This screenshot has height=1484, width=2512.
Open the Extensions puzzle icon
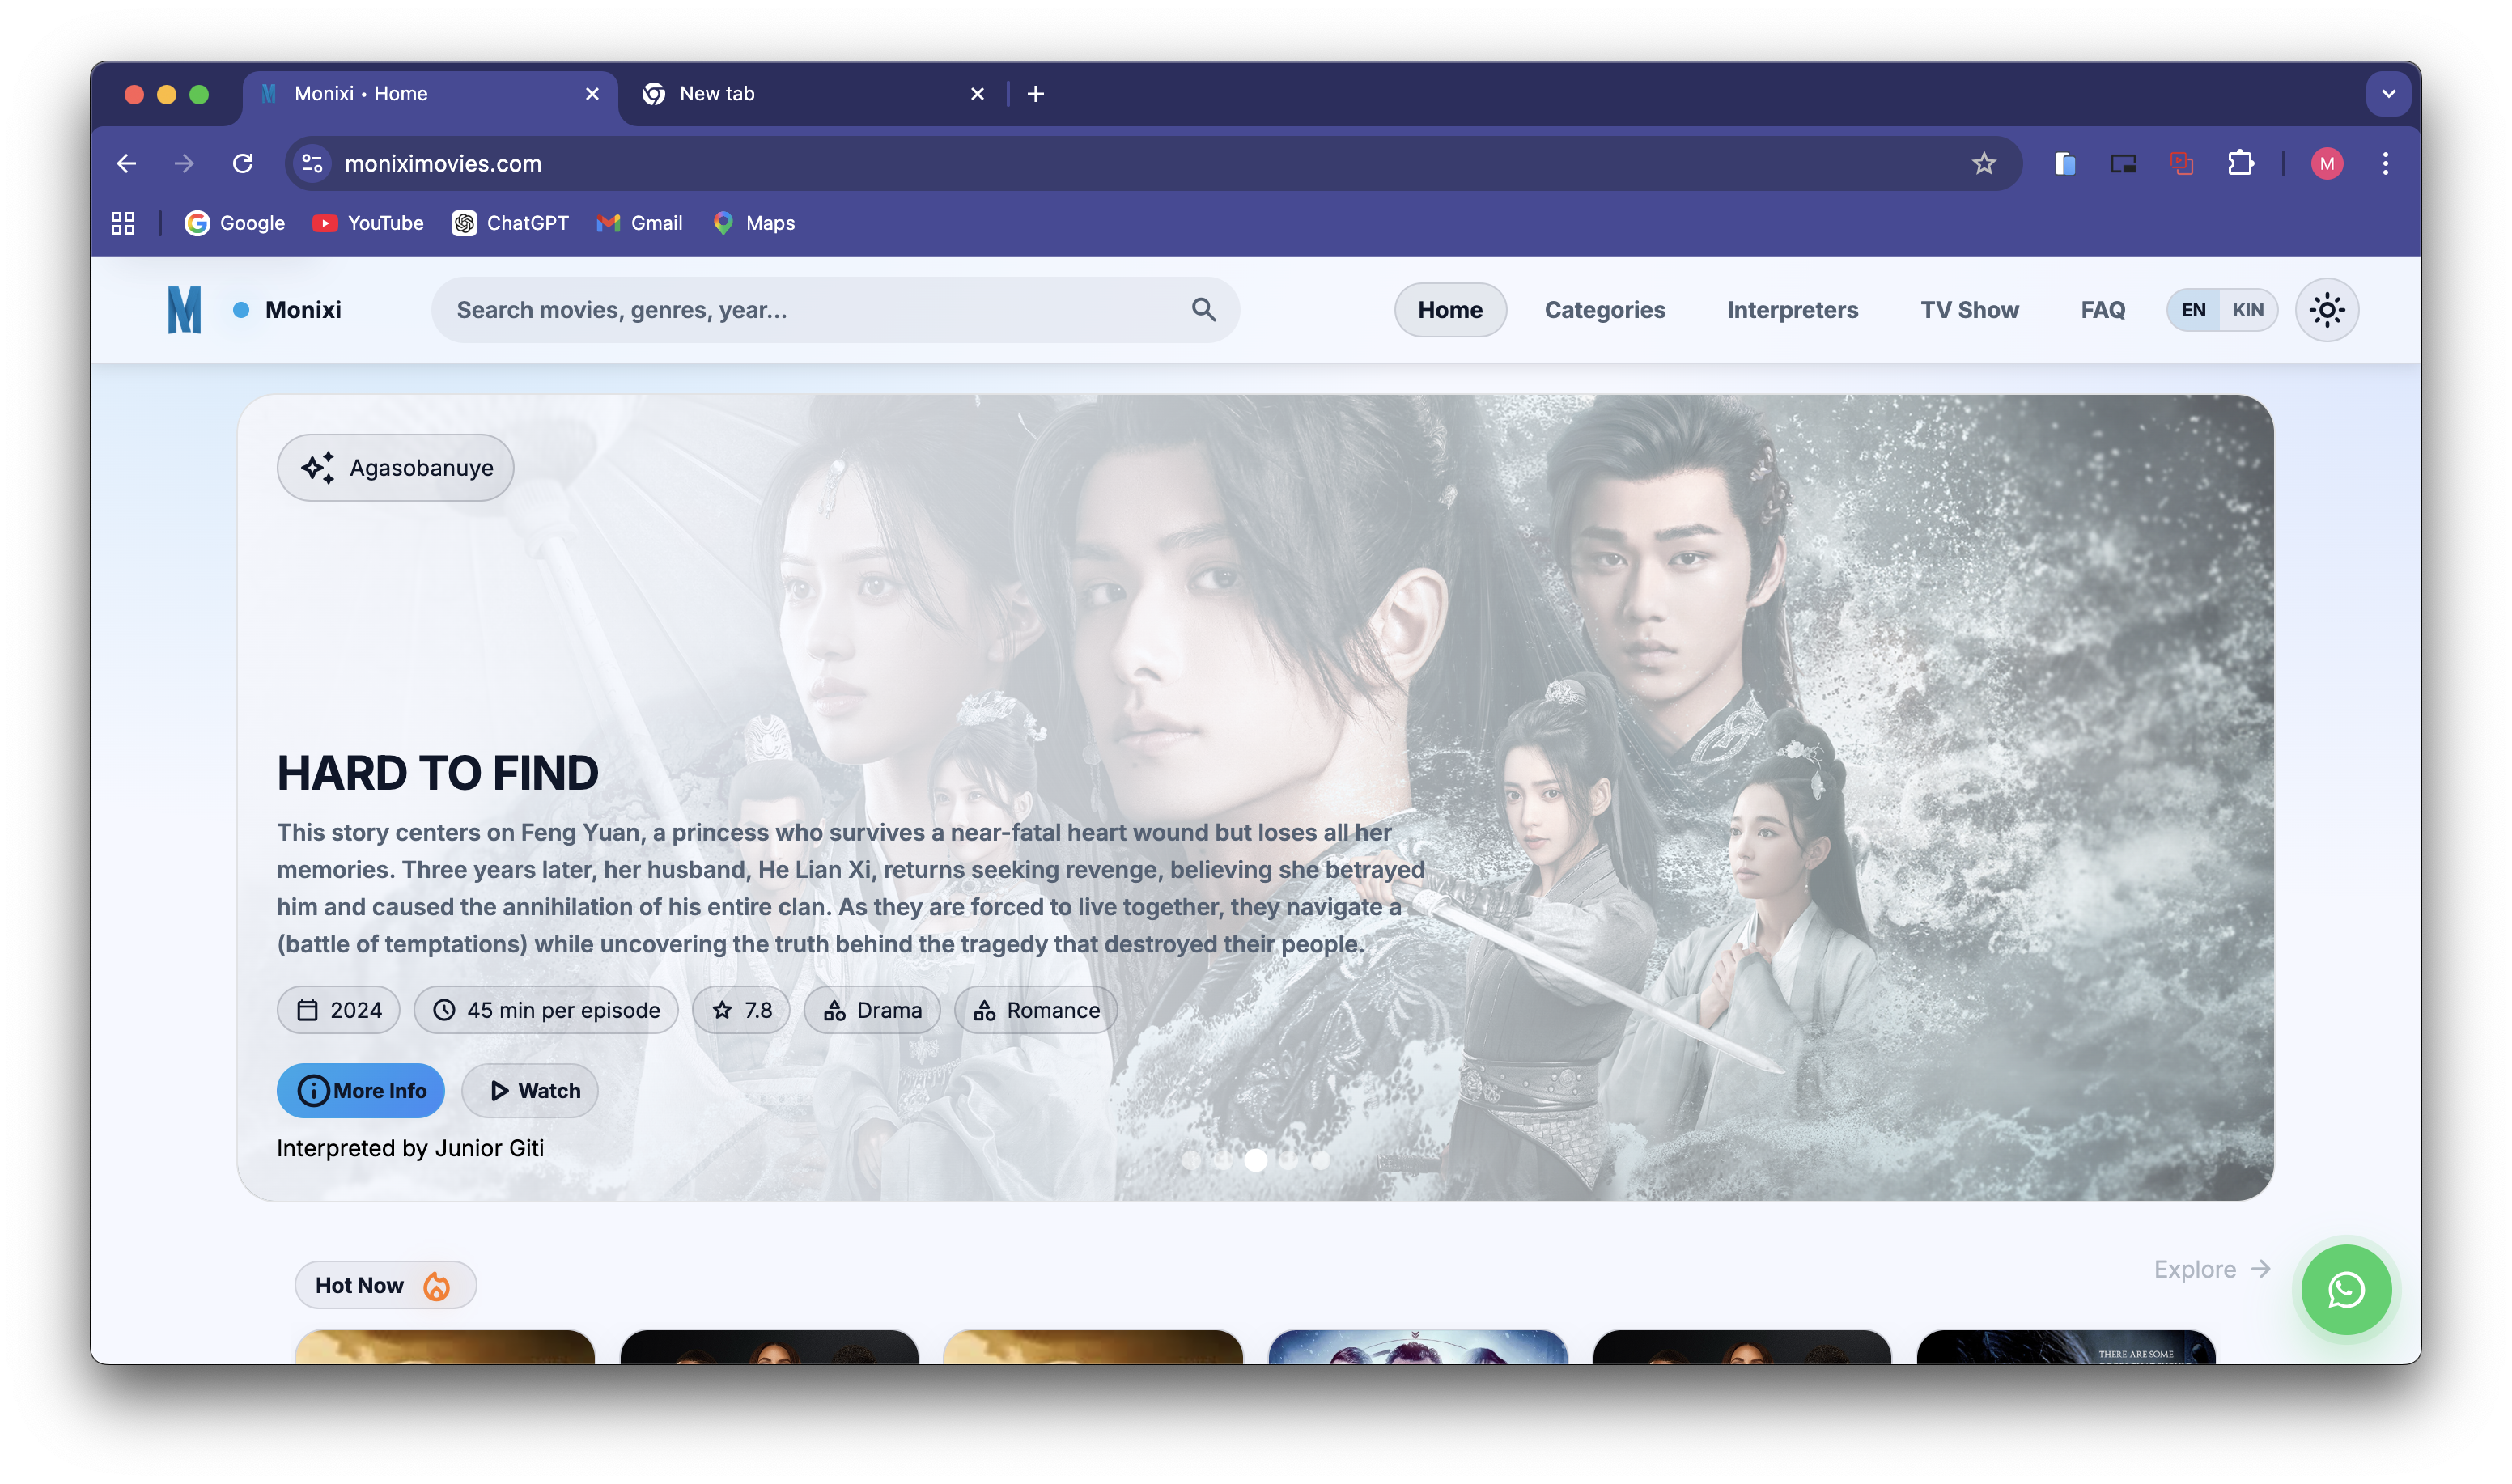point(2241,163)
